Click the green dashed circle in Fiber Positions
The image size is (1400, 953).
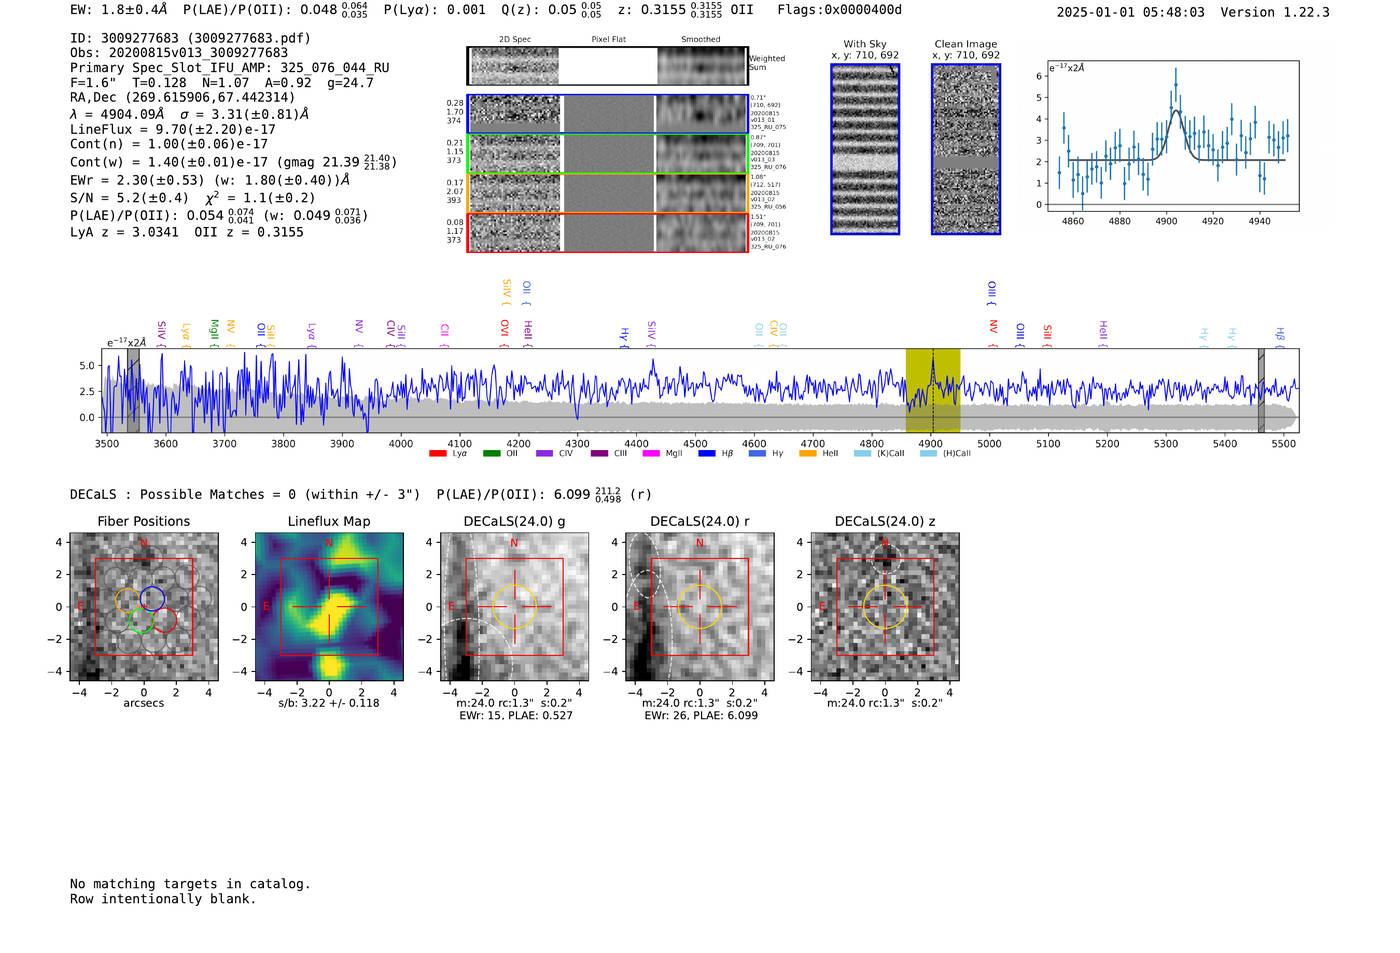click(x=141, y=620)
